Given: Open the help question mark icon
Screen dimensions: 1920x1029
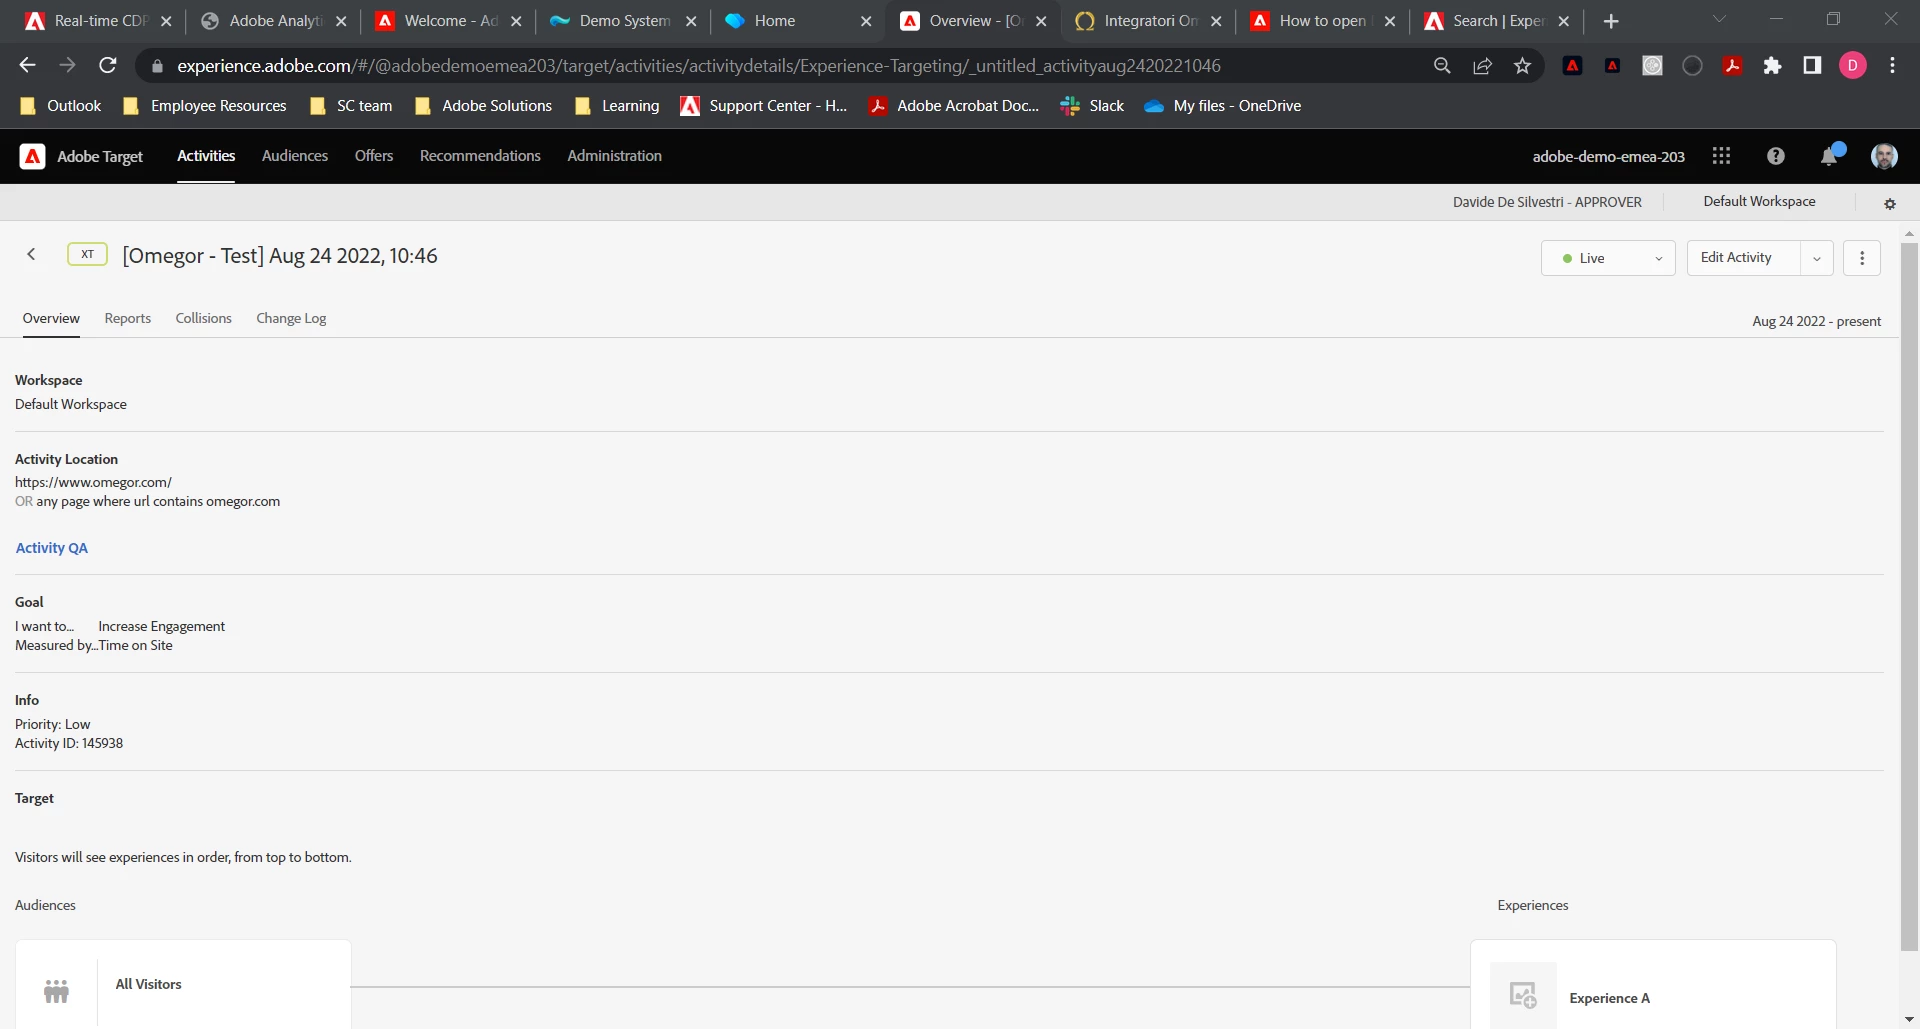Looking at the screenshot, I should (x=1776, y=156).
